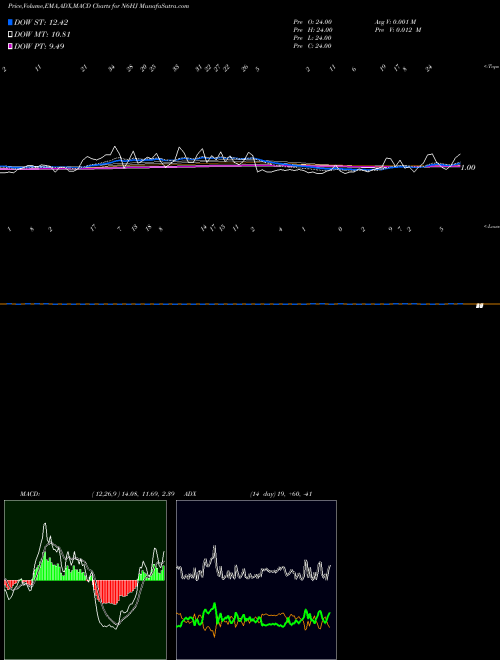Viewport: 500px width, 660px height.
Task: Click the chart title mentioning MunafaSutra.com
Action: click(x=98, y=6)
